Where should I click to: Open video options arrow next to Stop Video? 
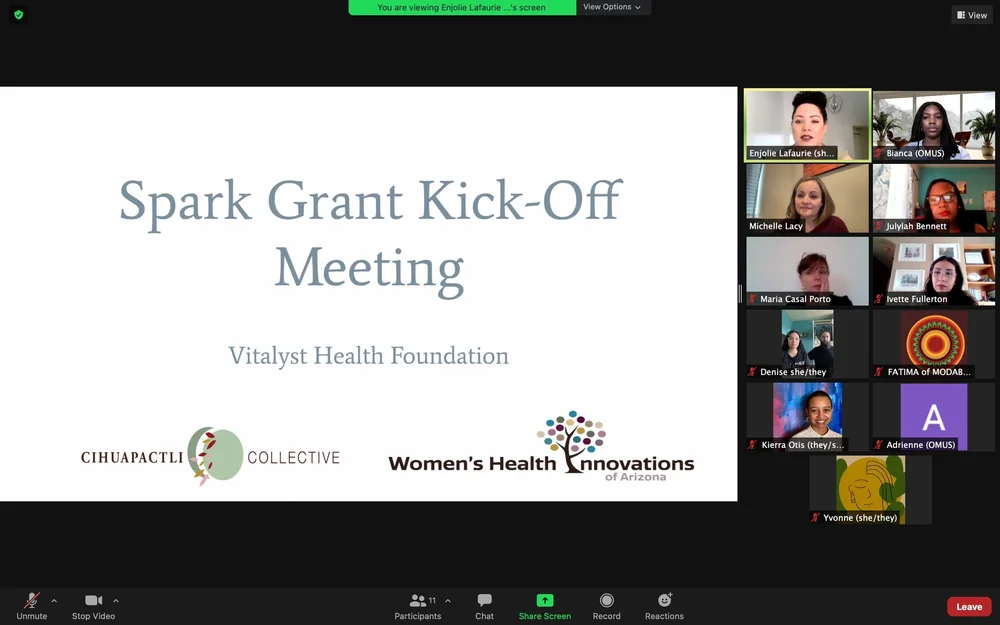point(115,601)
